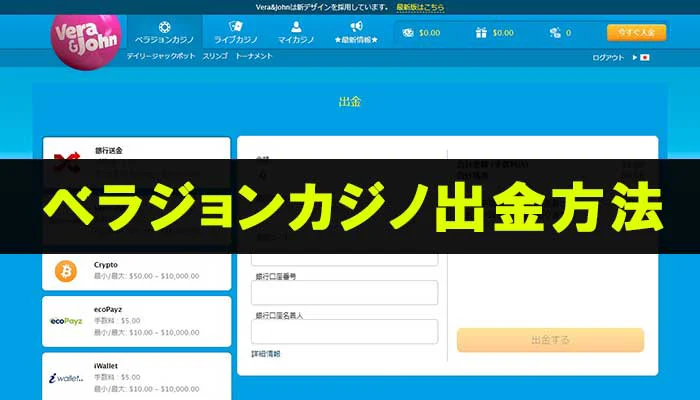Select ecoPayz withdrawal method
This screenshot has height=400, width=700.
click(x=136, y=321)
